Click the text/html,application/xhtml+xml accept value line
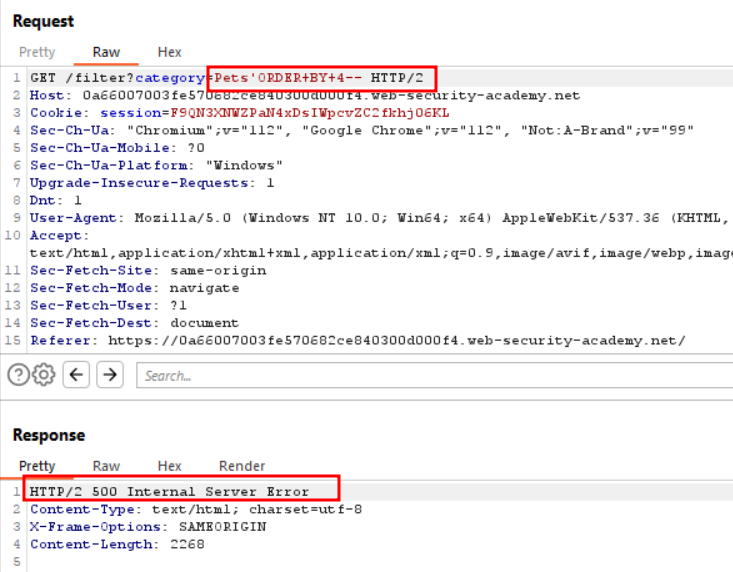 [x=381, y=253]
